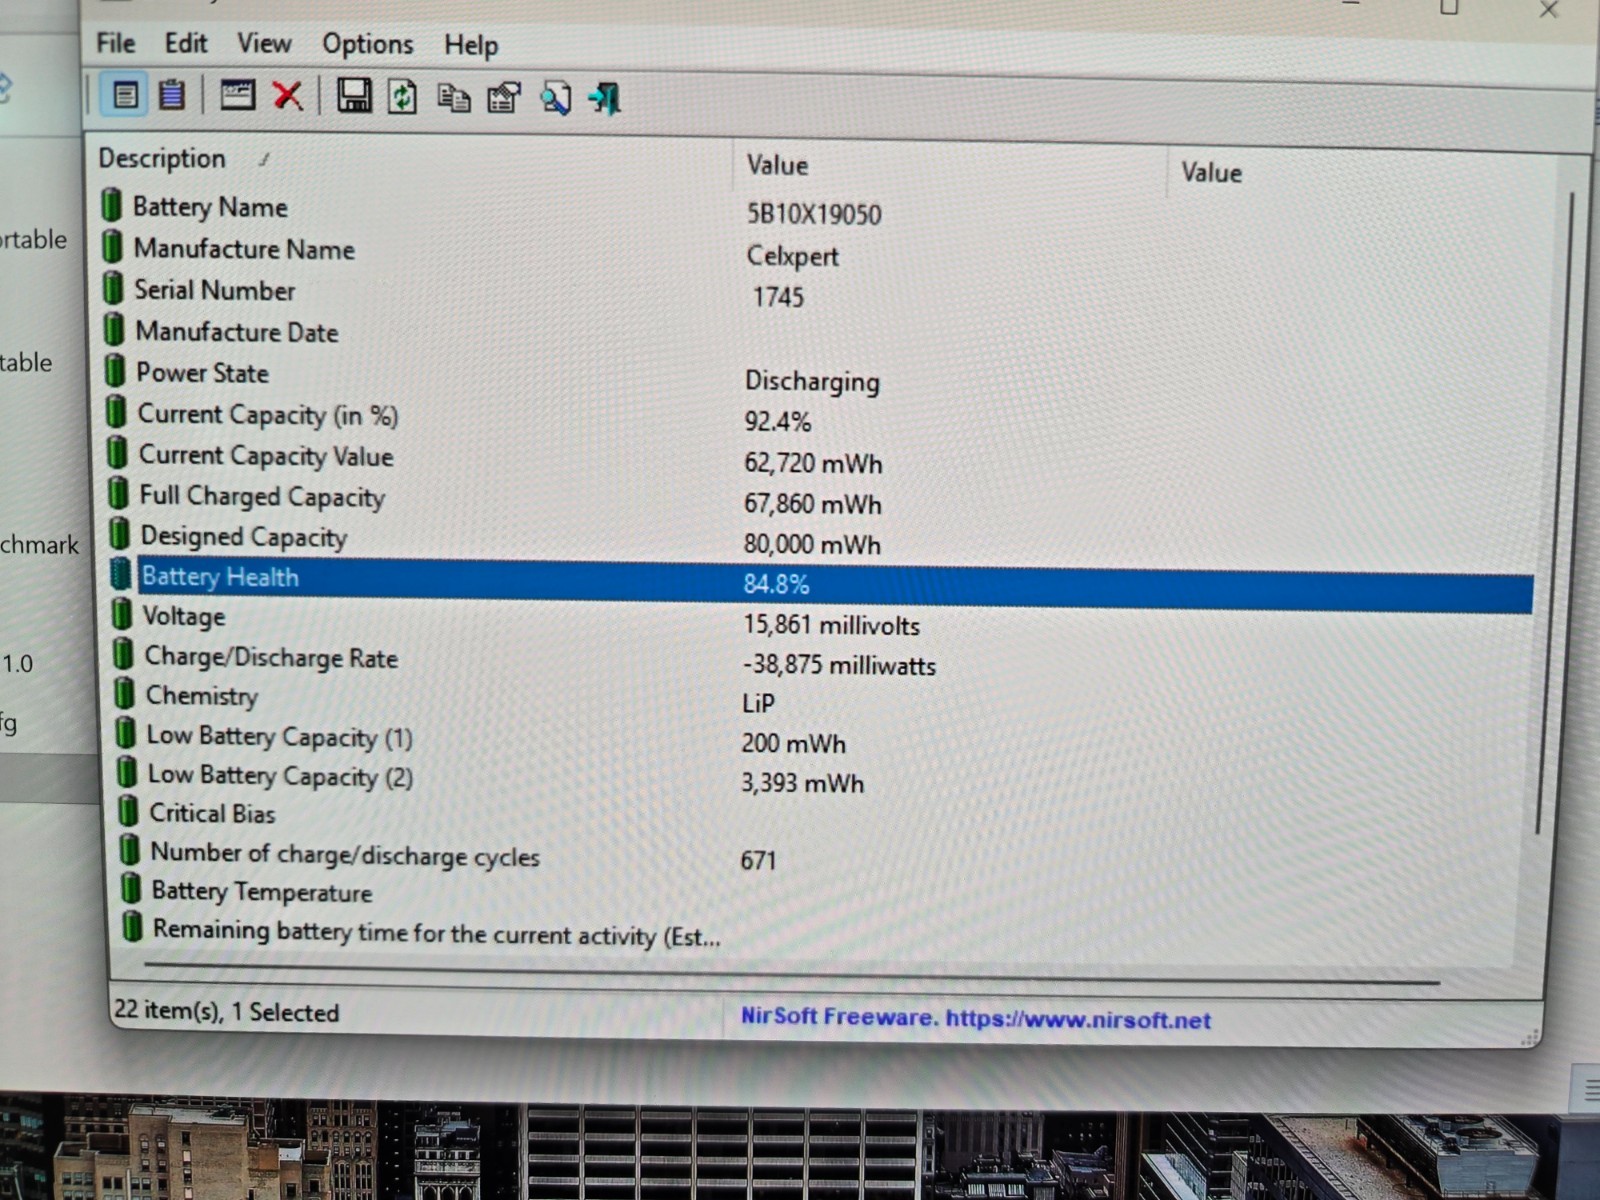Select the 80,000 mWh designed capacity value

(812, 545)
